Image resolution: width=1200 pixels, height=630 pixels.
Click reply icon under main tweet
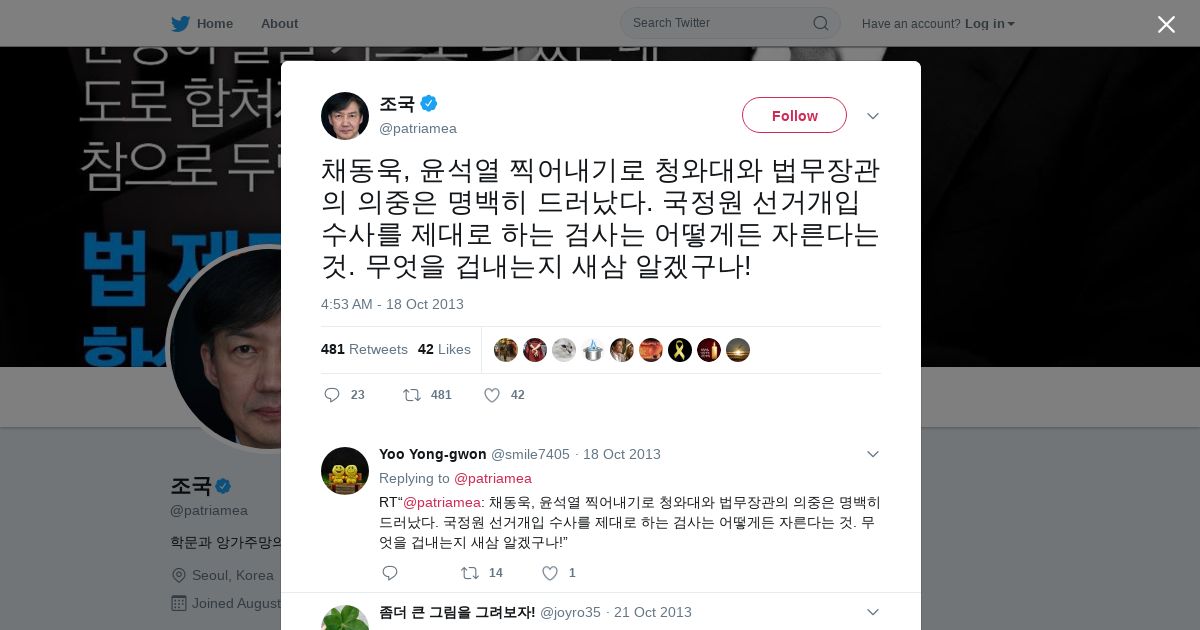332,395
